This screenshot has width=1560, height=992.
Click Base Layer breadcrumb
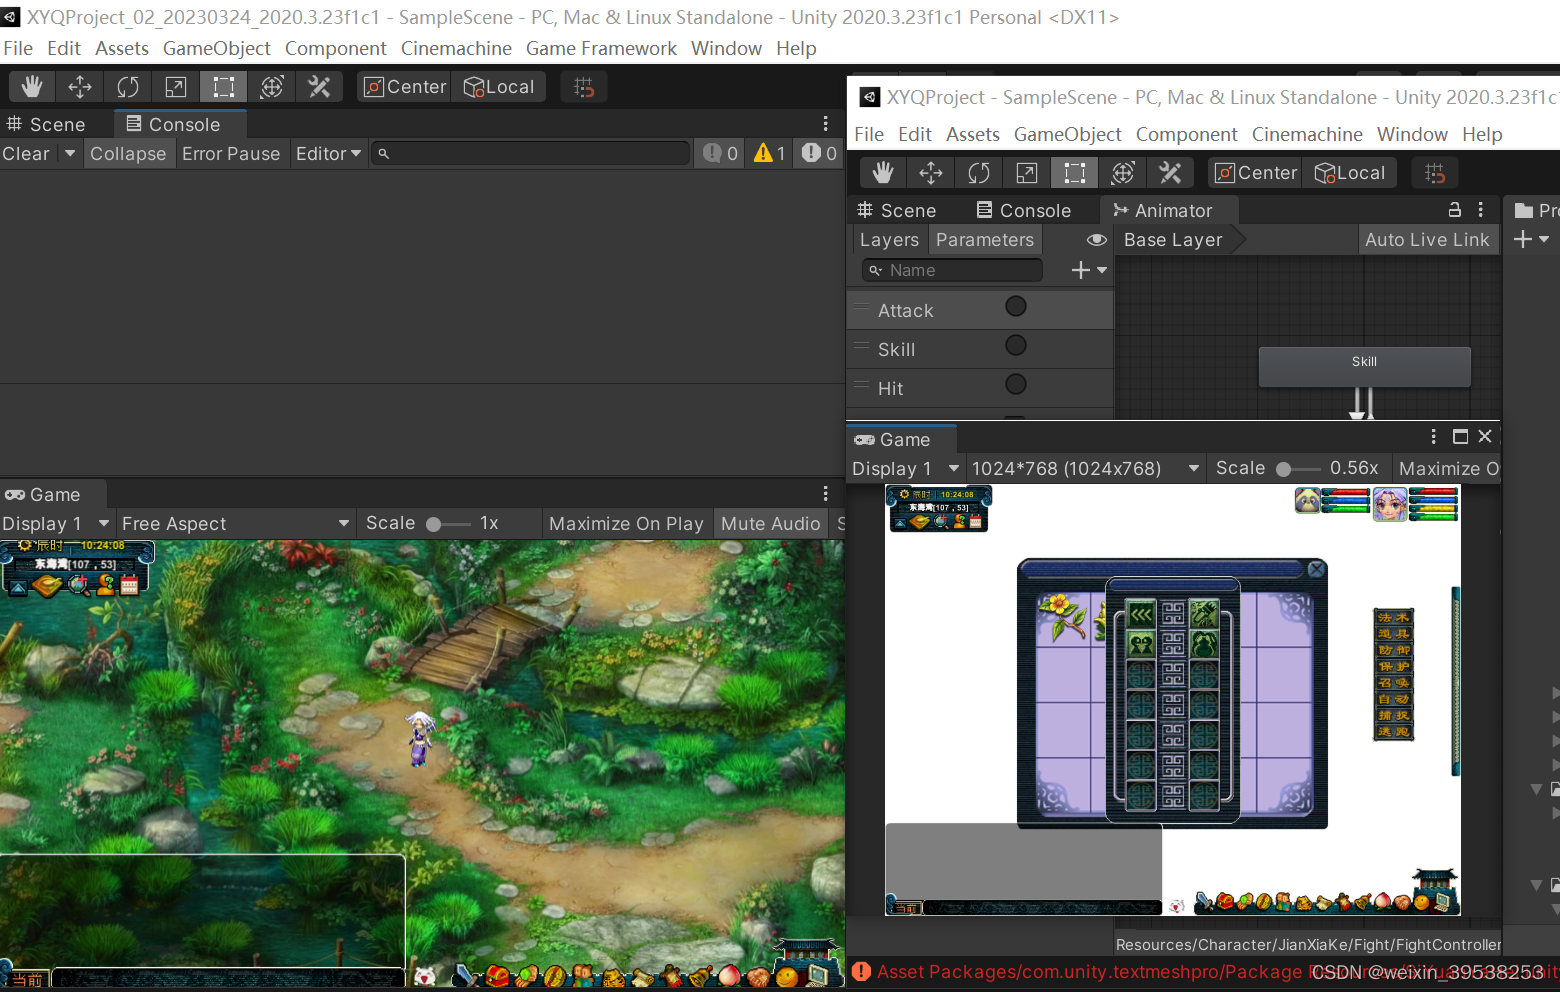pyautogui.click(x=1173, y=239)
